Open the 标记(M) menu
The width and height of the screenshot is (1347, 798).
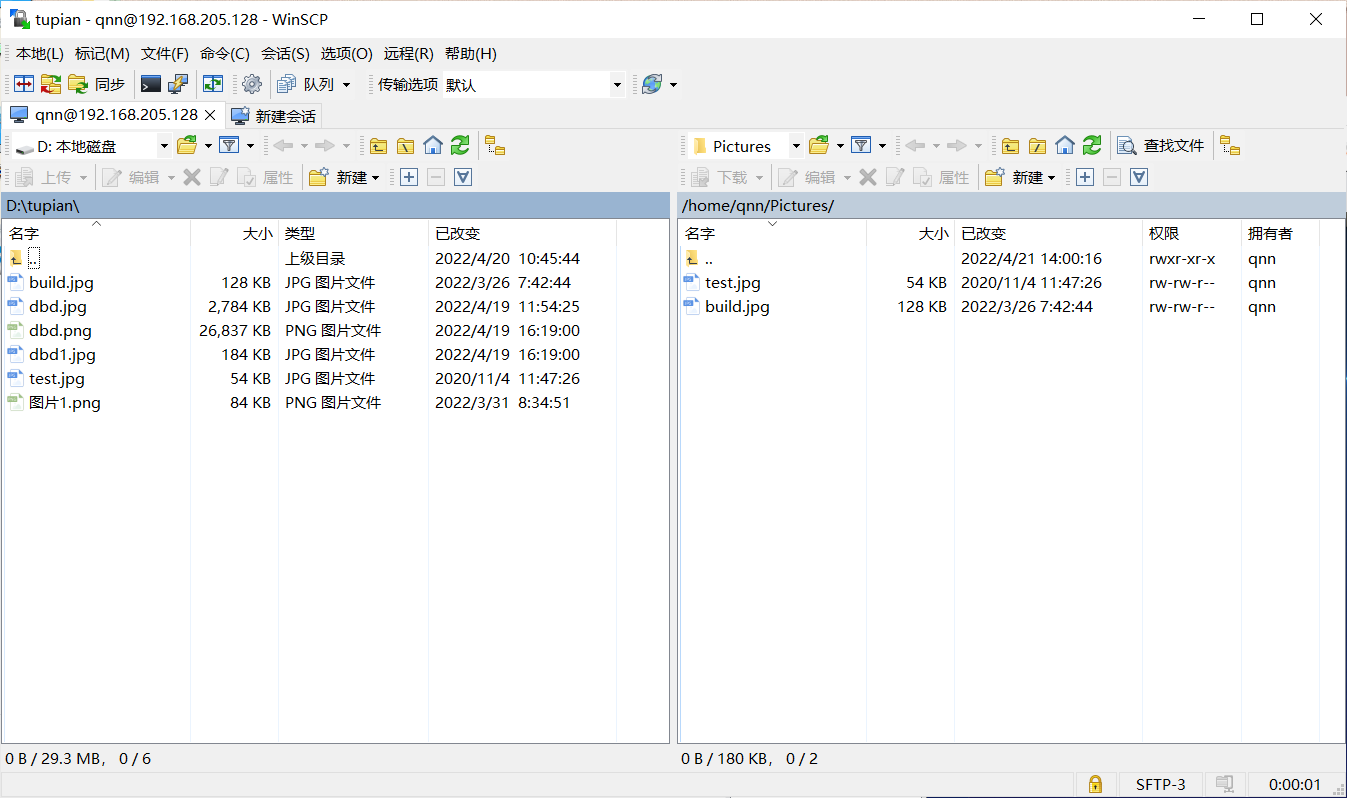(102, 54)
